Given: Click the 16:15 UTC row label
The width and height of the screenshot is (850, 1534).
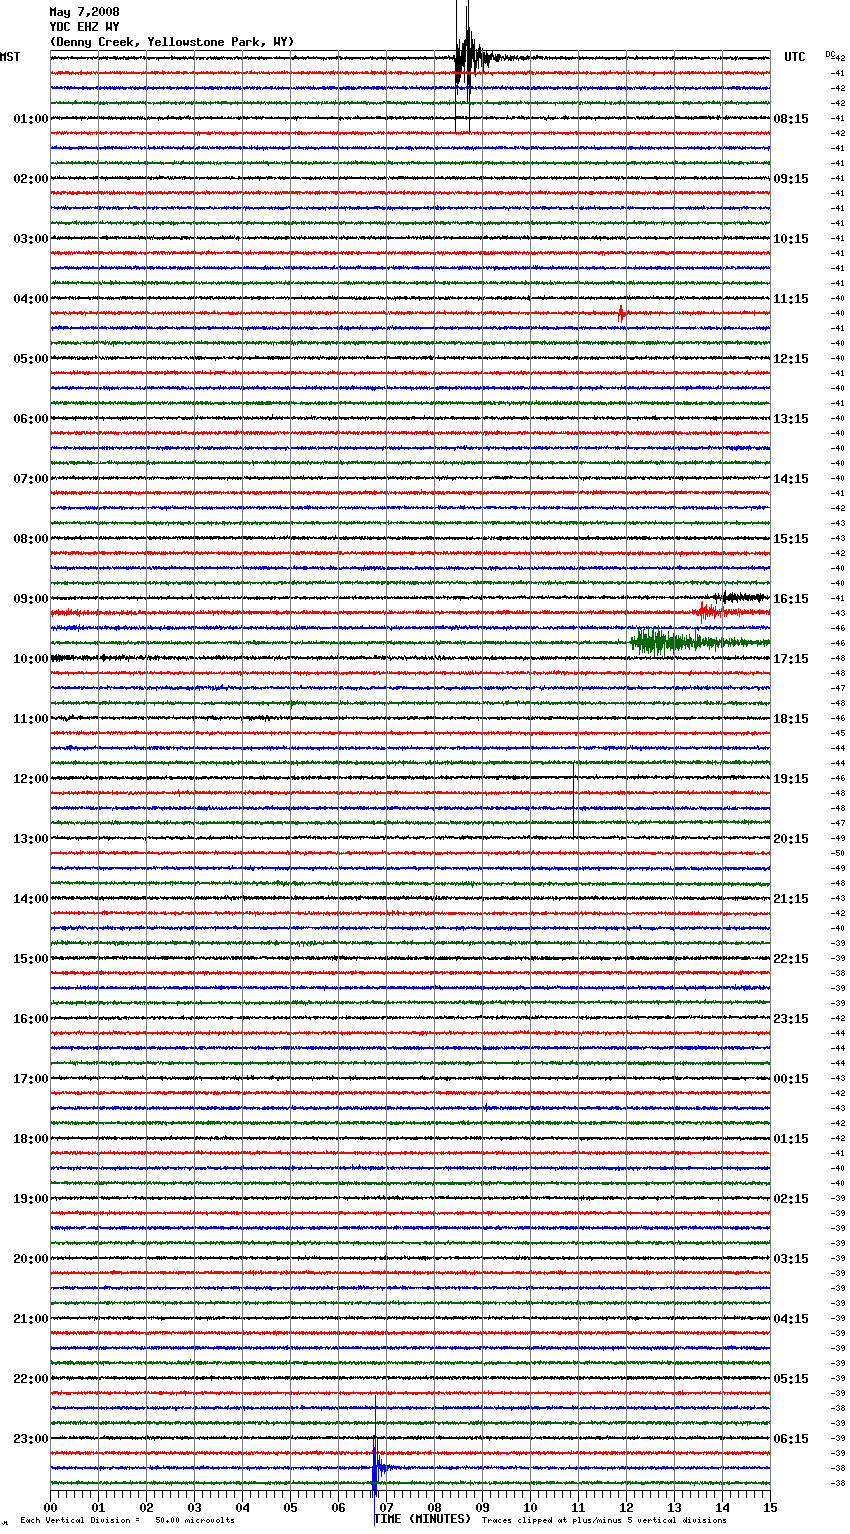Looking at the screenshot, I should point(791,599).
